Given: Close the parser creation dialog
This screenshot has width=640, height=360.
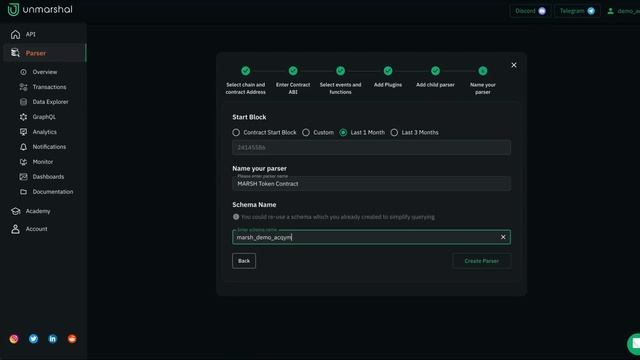Looking at the screenshot, I should coord(514,65).
